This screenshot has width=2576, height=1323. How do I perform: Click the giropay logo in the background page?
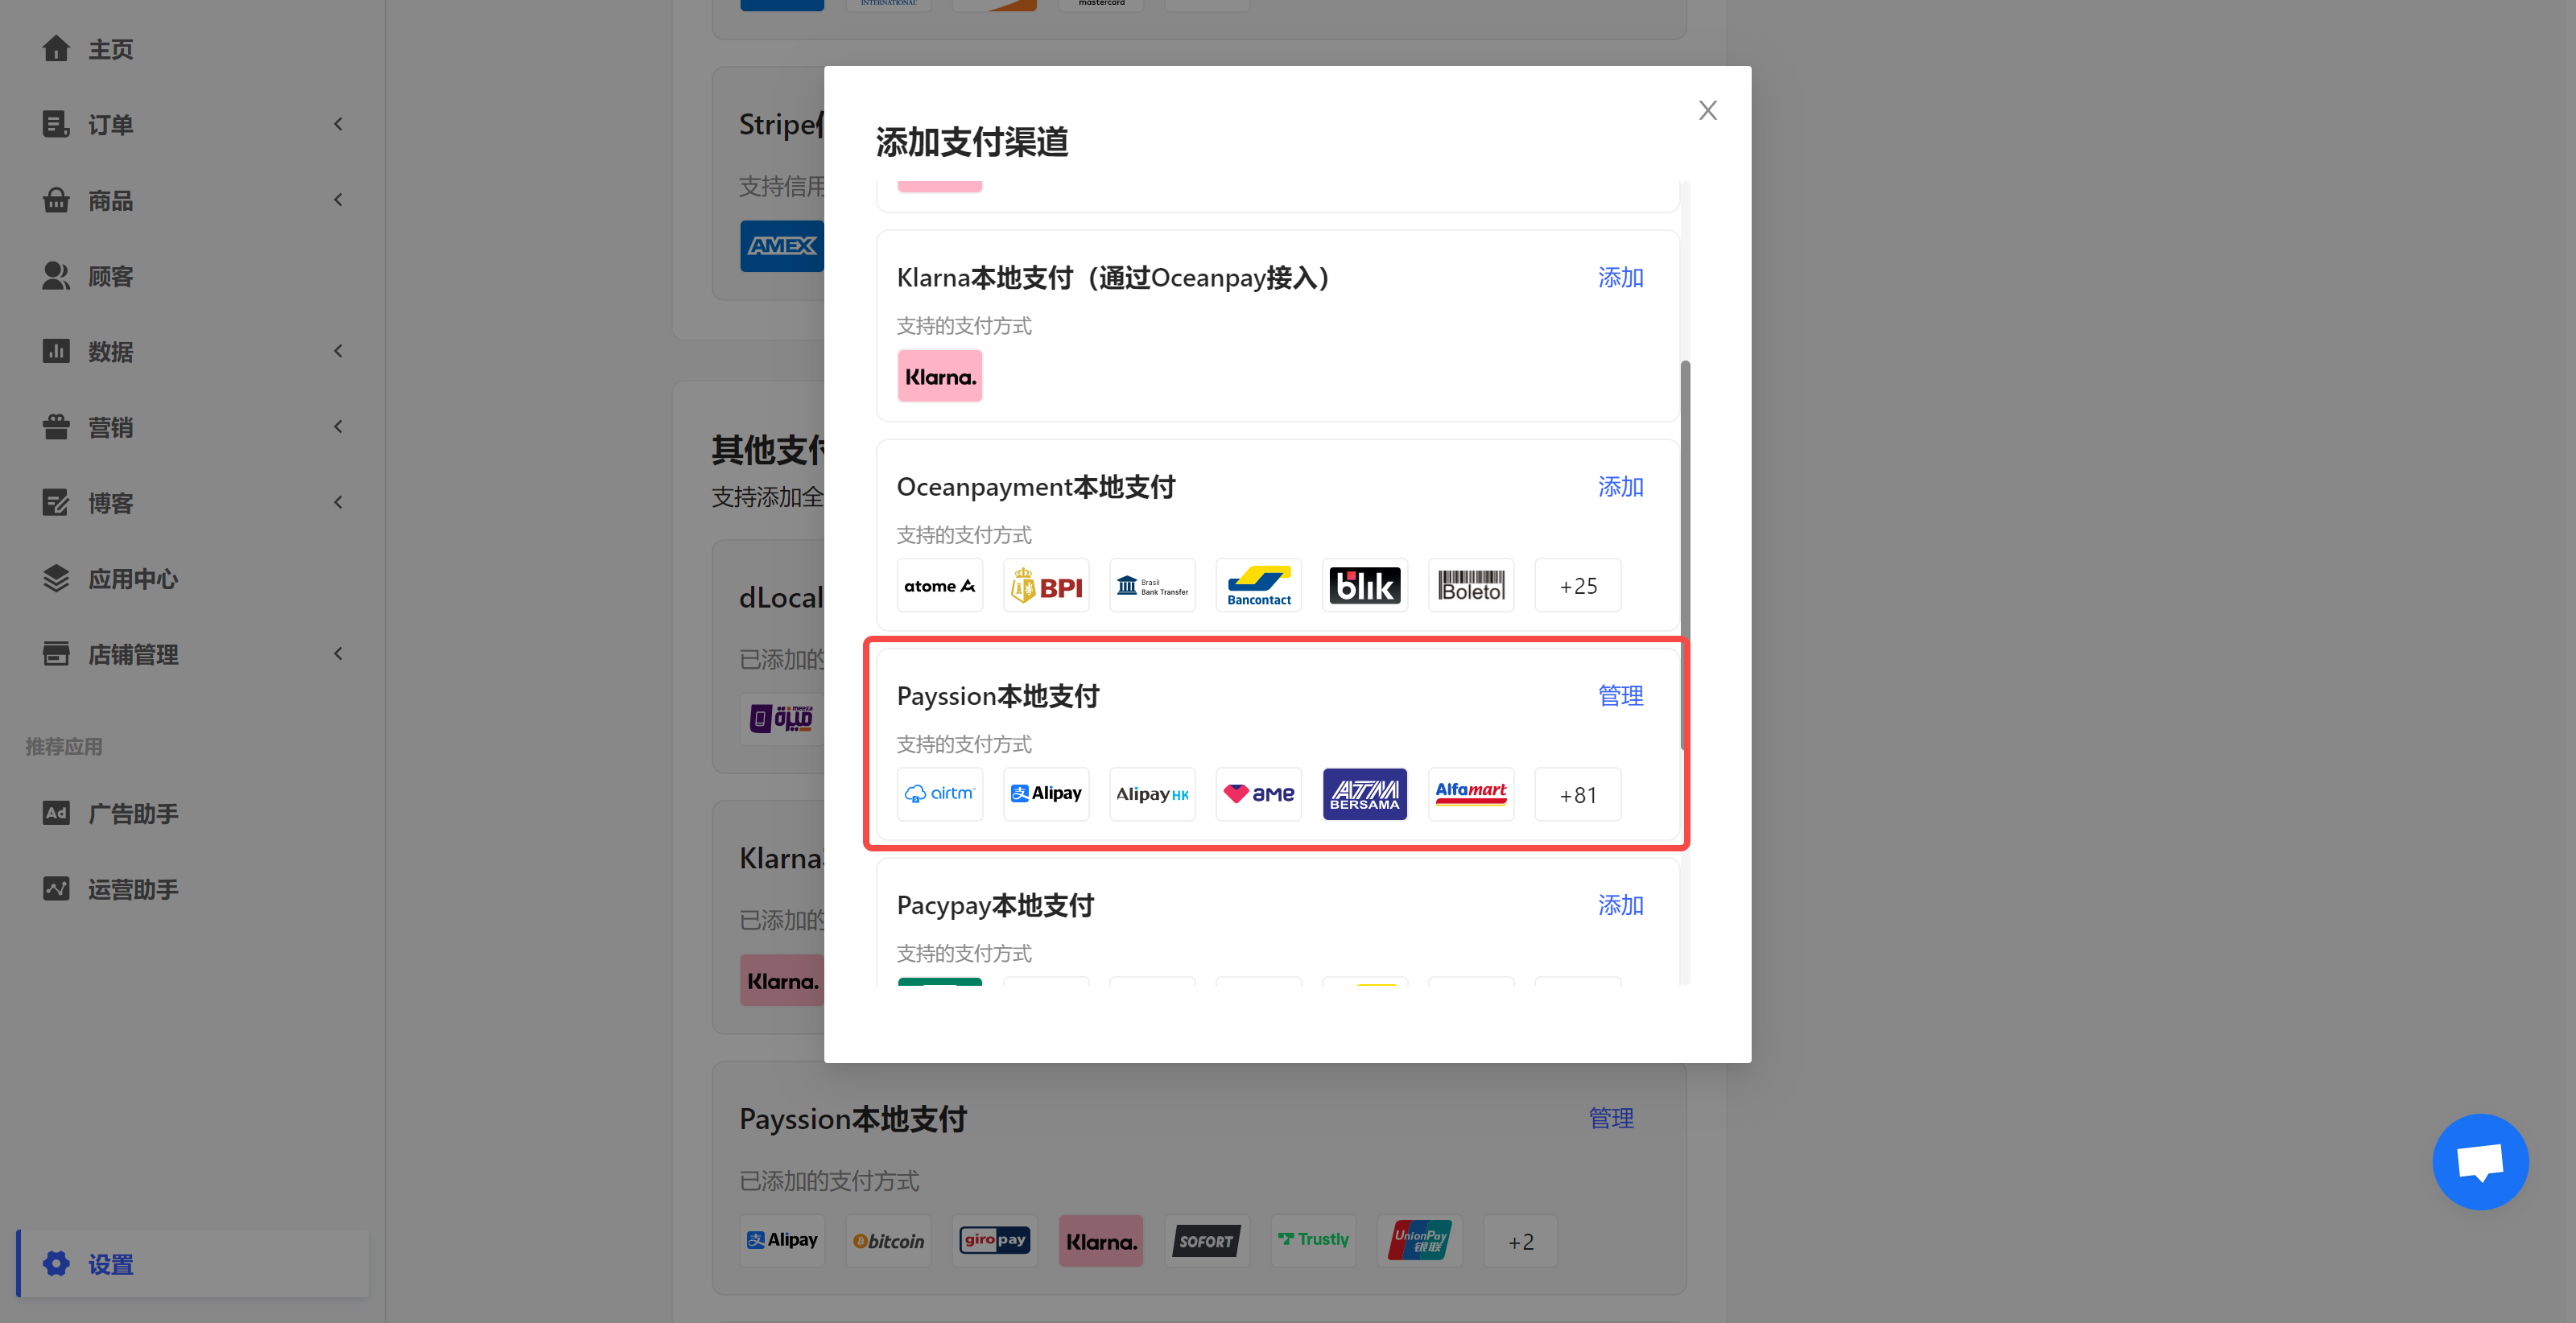point(995,1241)
